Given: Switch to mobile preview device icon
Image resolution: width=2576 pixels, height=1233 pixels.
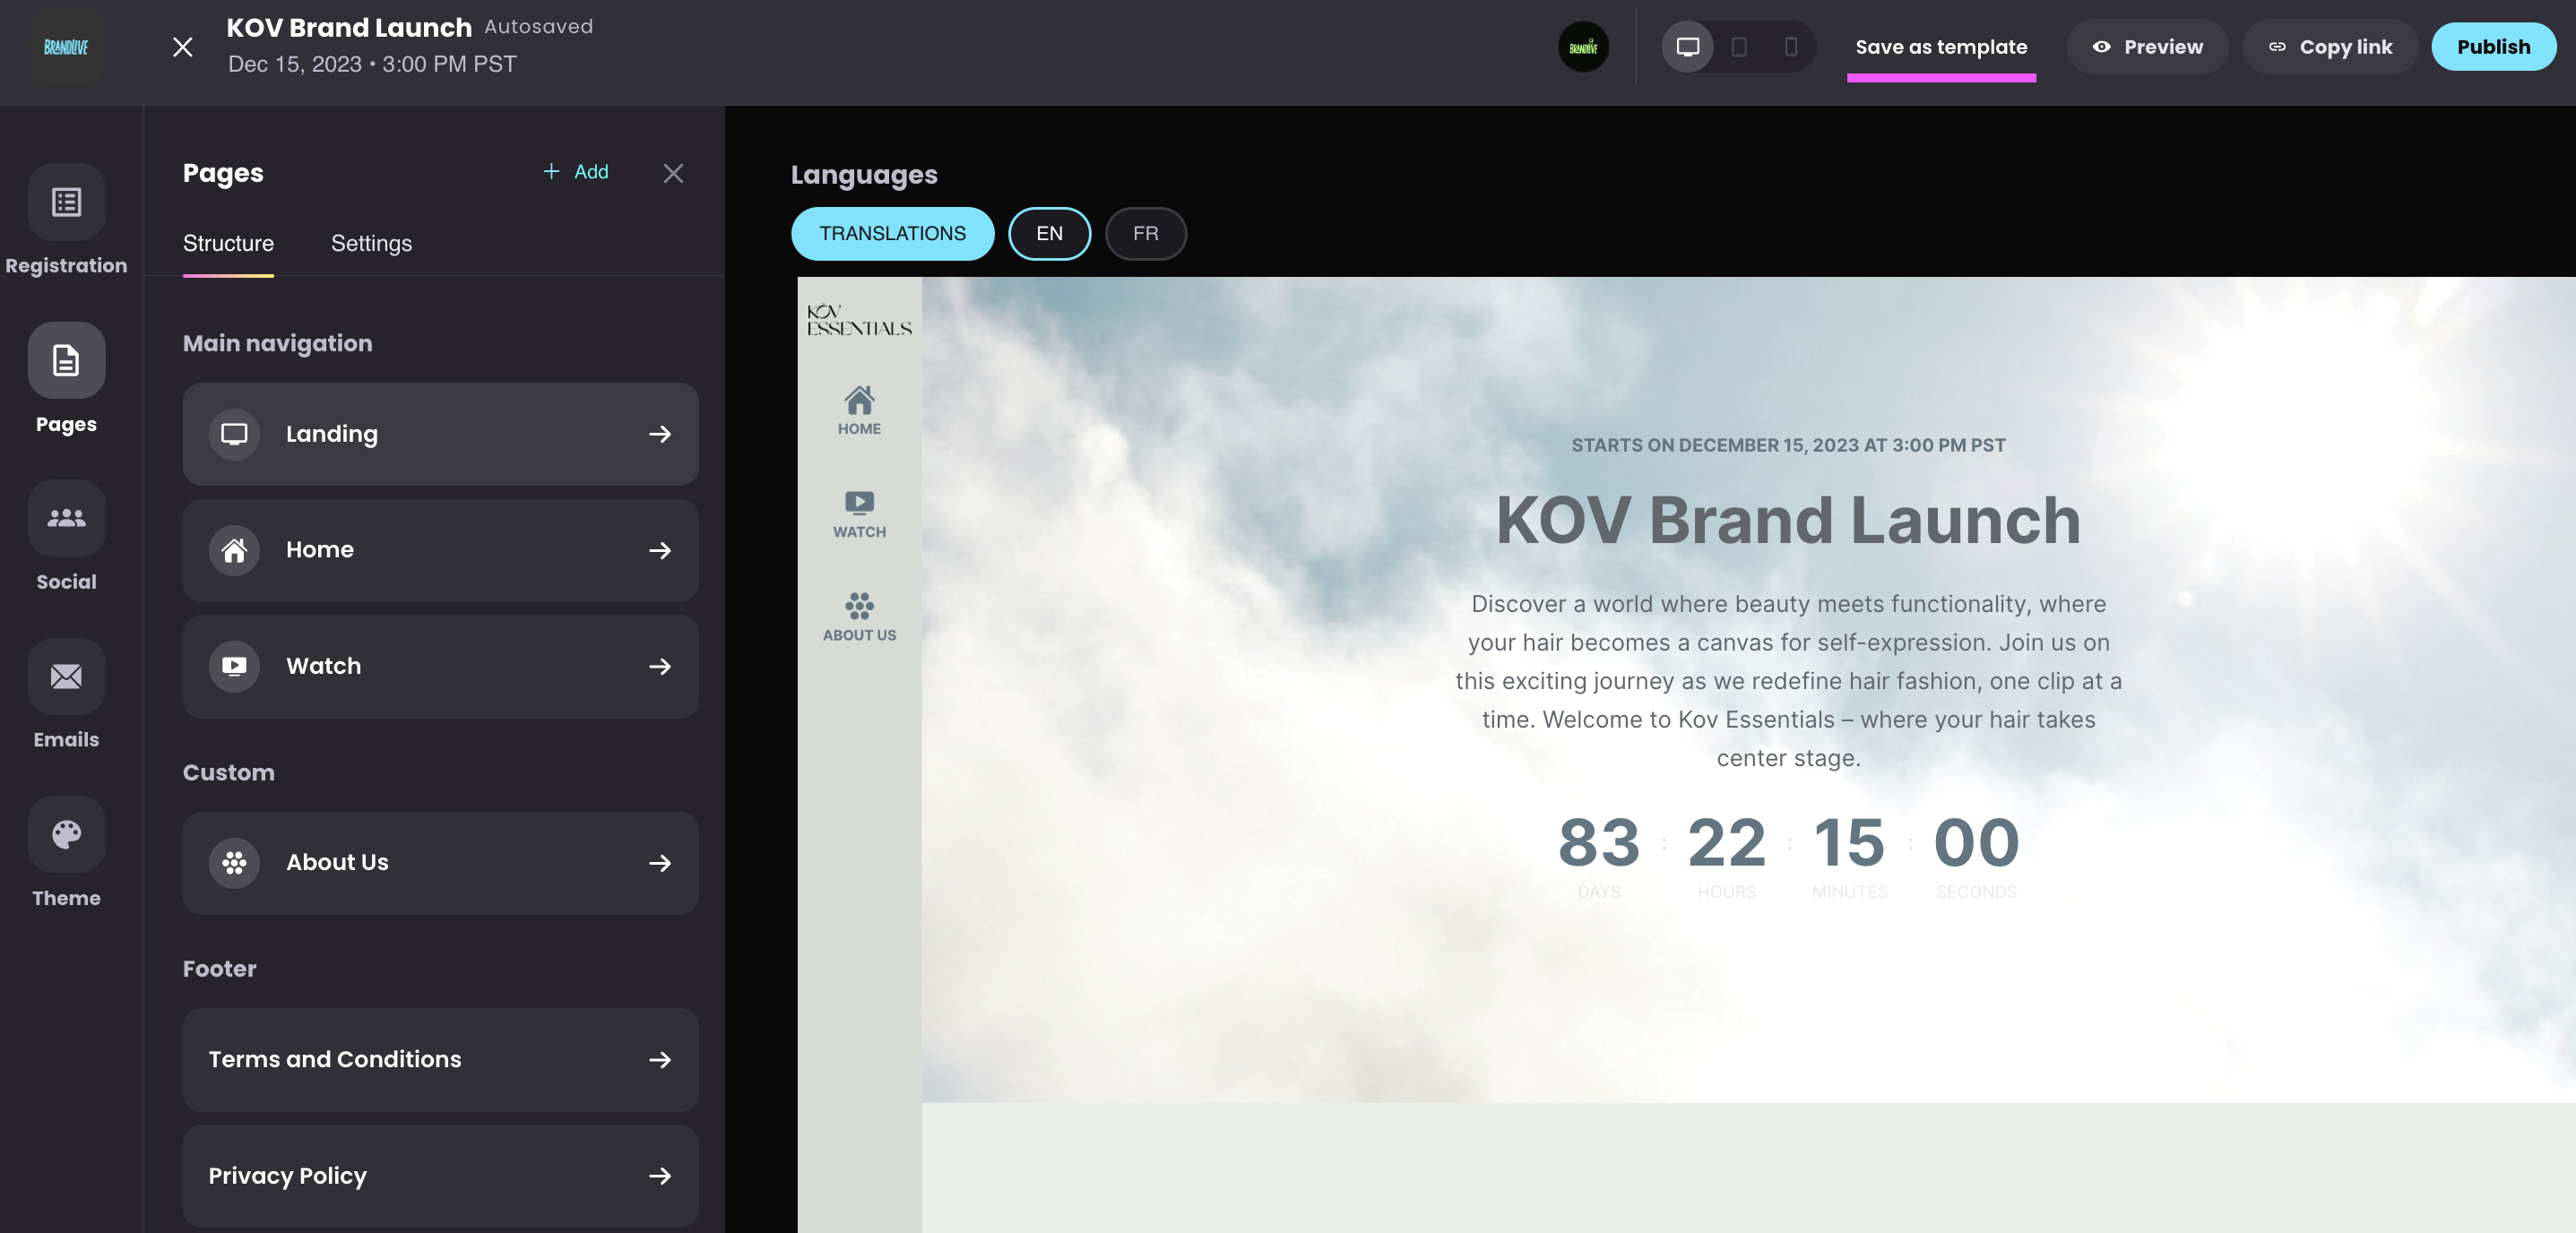Looking at the screenshot, I should click(1791, 47).
